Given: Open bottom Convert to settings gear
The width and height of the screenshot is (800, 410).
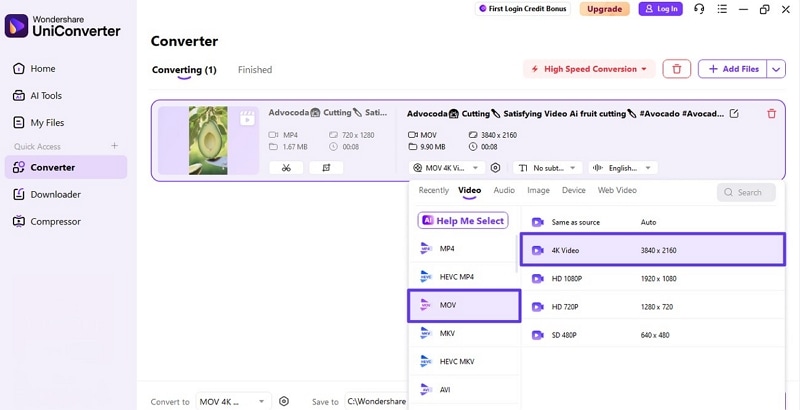Looking at the screenshot, I should (x=284, y=401).
